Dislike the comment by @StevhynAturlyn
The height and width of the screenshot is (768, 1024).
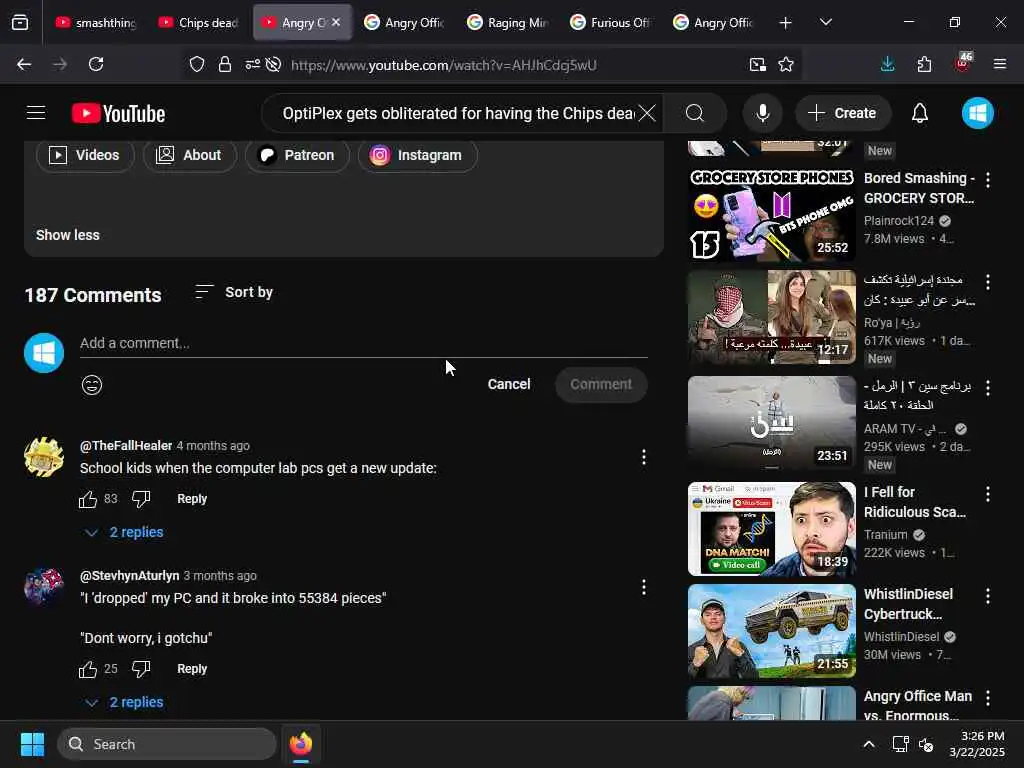click(141, 669)
